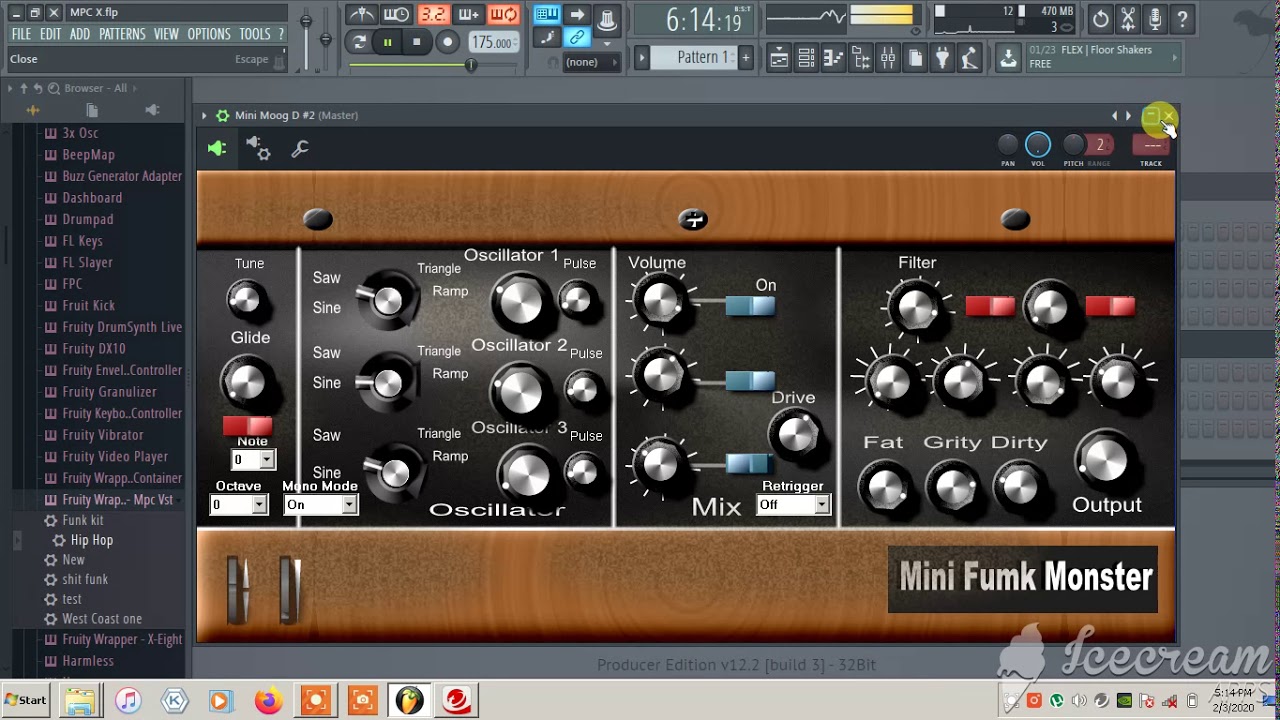The width and height of the screenshot is (1280, 720).
Task: Toggle Oscillator 2 mix switch
Action: coord(750,381)
